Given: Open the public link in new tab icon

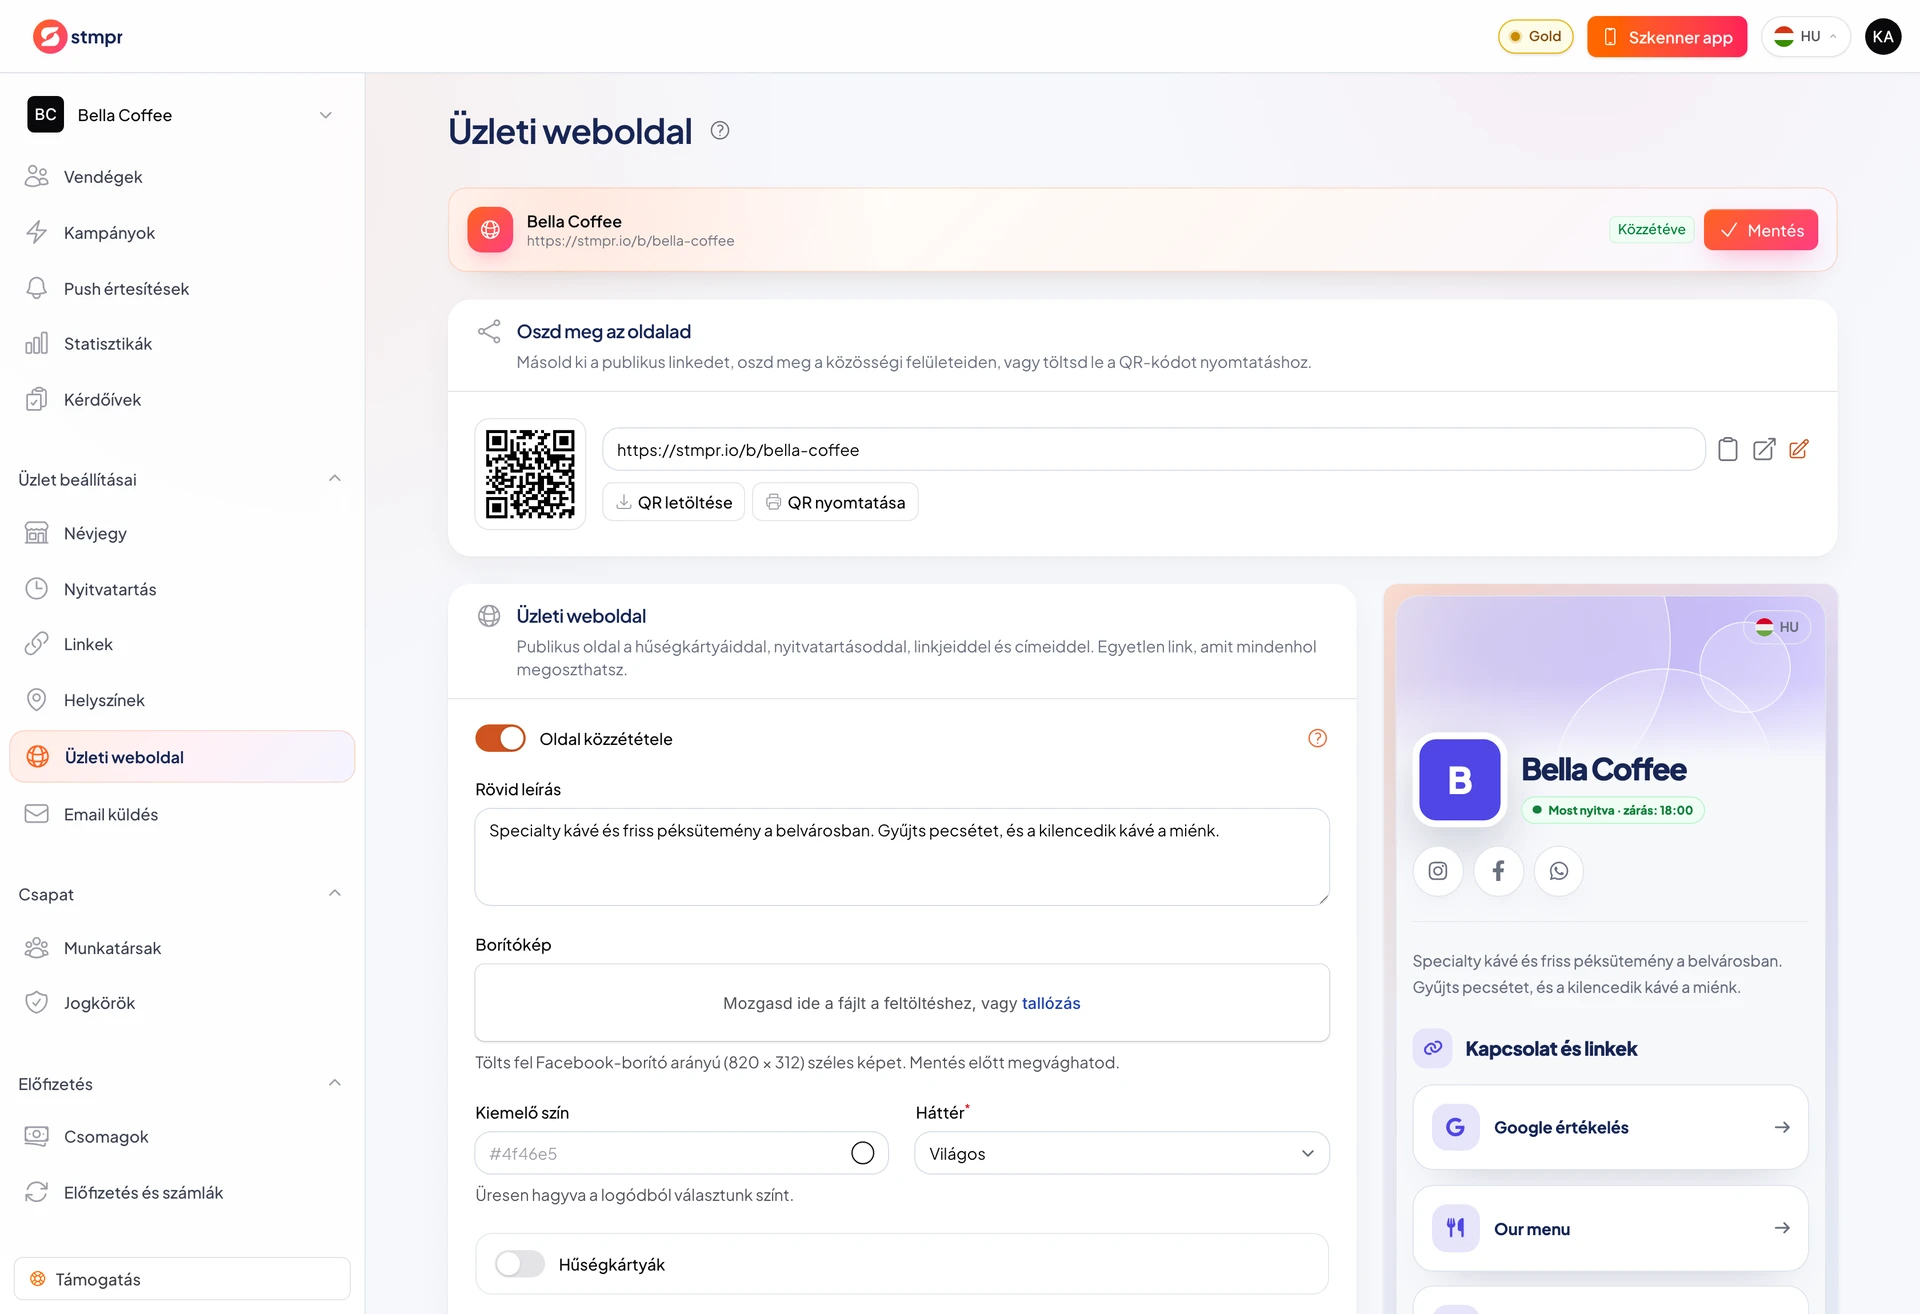Looking at the screenshot, I should pyautogui.click(x=1764, y=449).
